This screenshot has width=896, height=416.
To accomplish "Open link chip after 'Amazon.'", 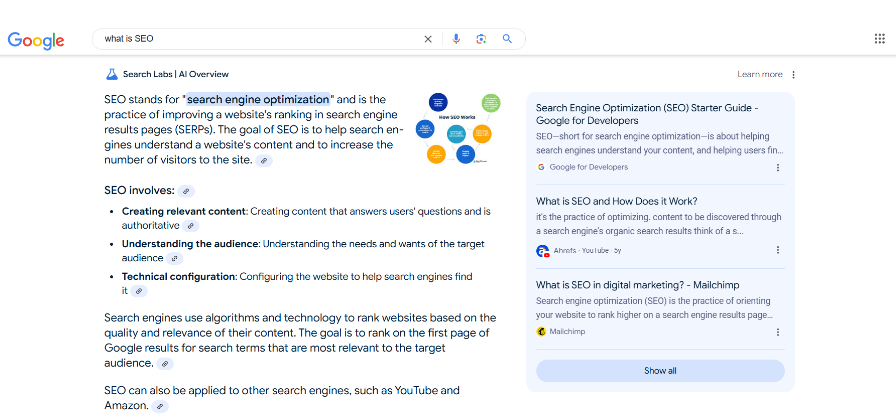I will [x=161, y=407].
